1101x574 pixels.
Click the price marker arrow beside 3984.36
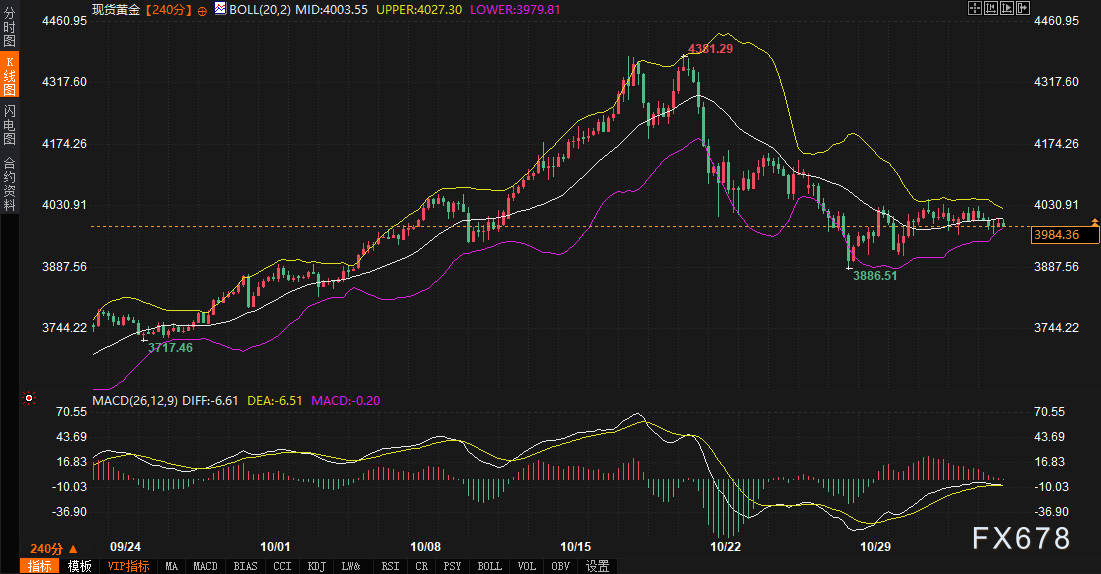[1095, 220]
